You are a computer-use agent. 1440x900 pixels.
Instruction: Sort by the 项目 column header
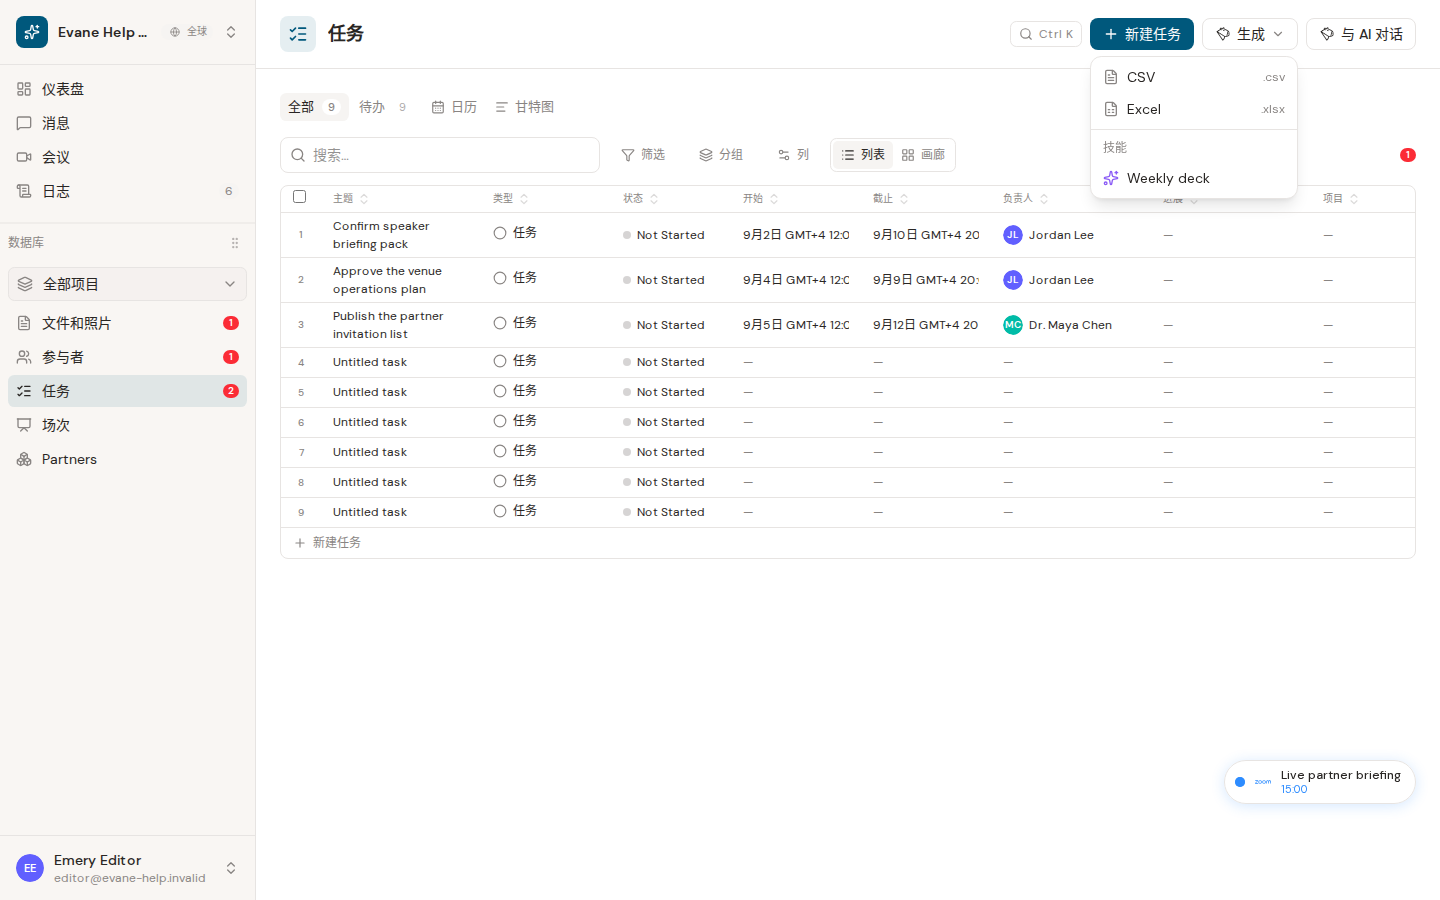click(x=1341, y=199)
